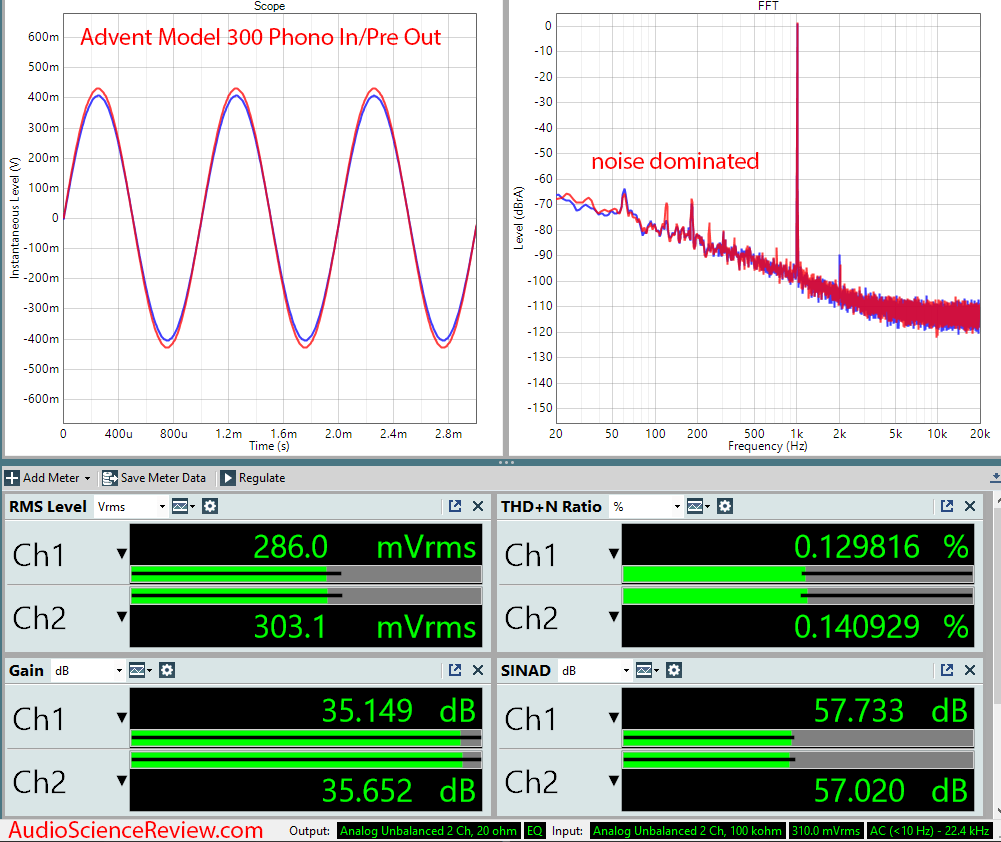Screen dimensions: 1001x842
Task: Click Save Meter Data button
Action: coord(154,477)
